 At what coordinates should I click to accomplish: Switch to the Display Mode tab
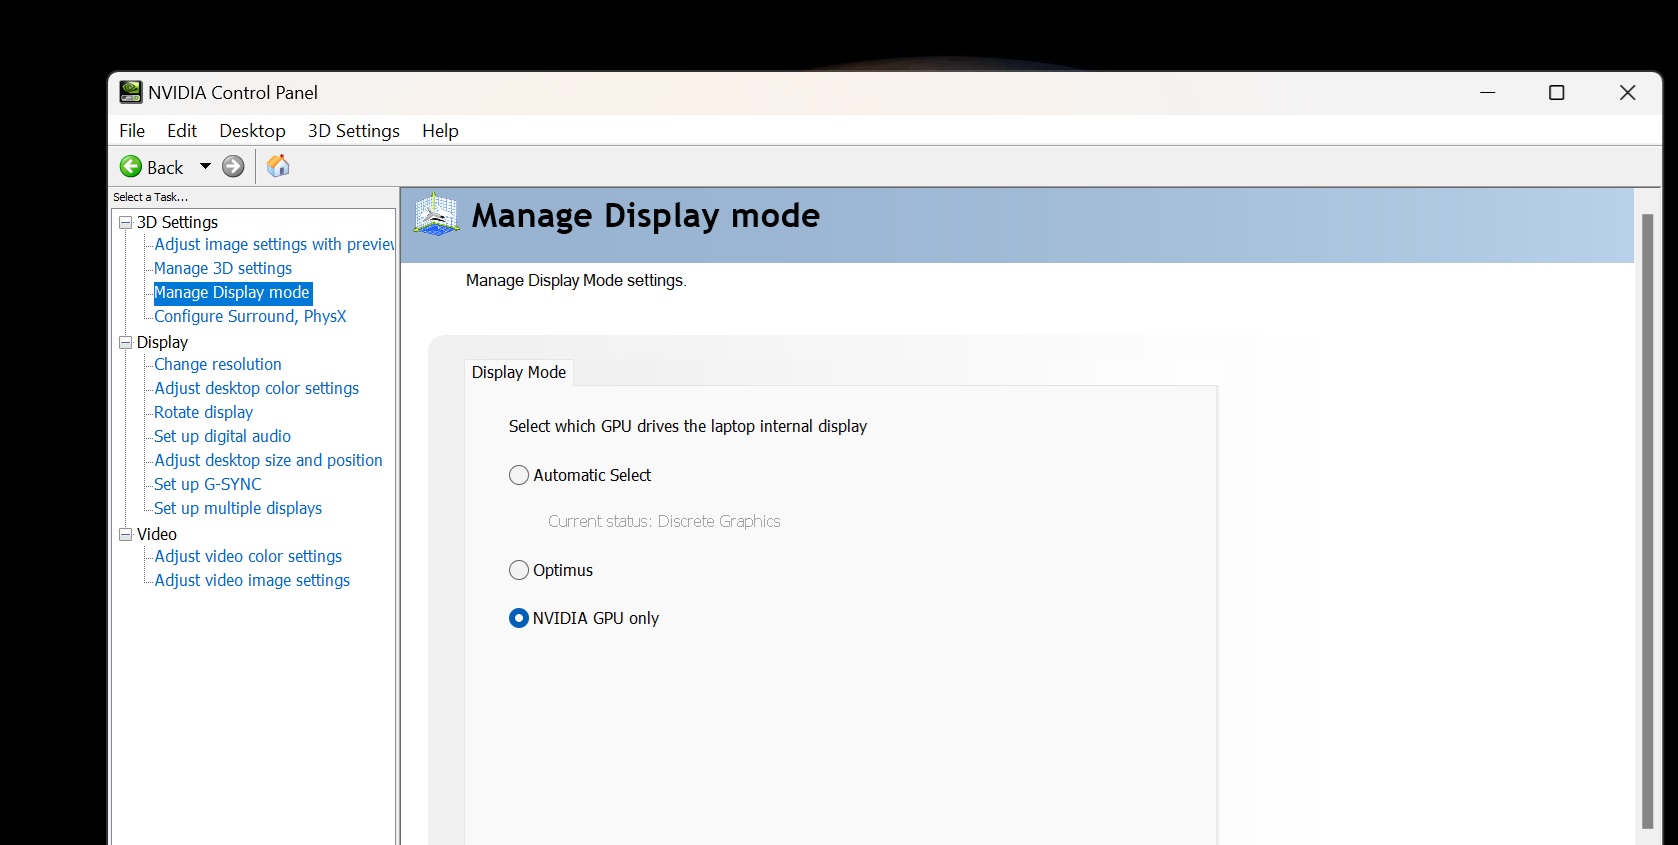519,372
